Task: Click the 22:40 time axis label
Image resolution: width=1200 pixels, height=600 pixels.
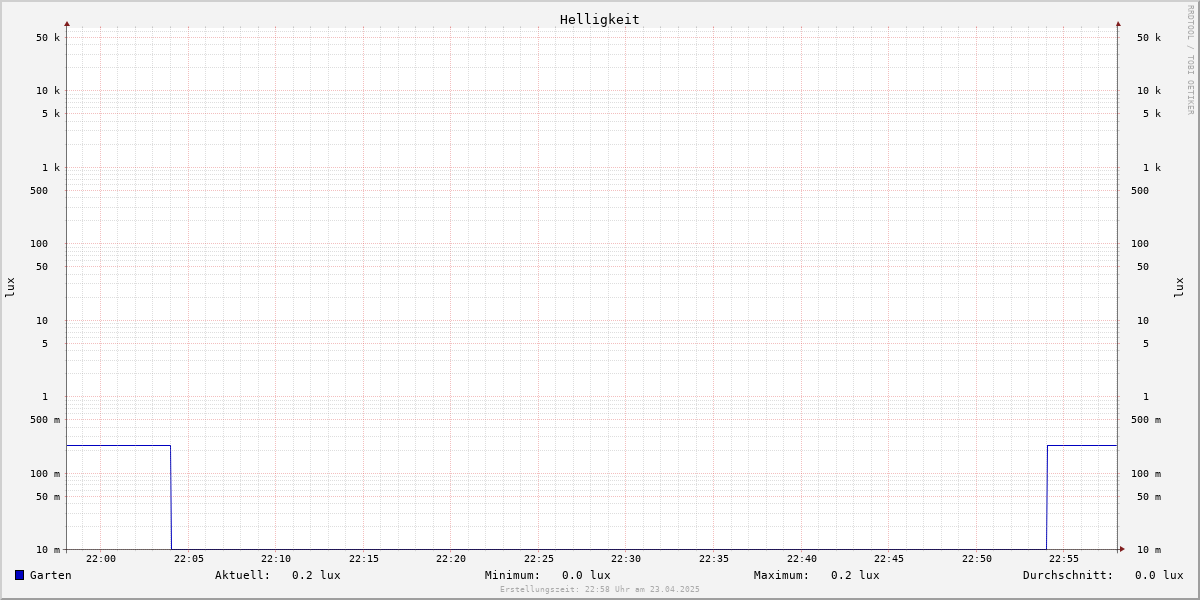Action: (x=802, y=559)
